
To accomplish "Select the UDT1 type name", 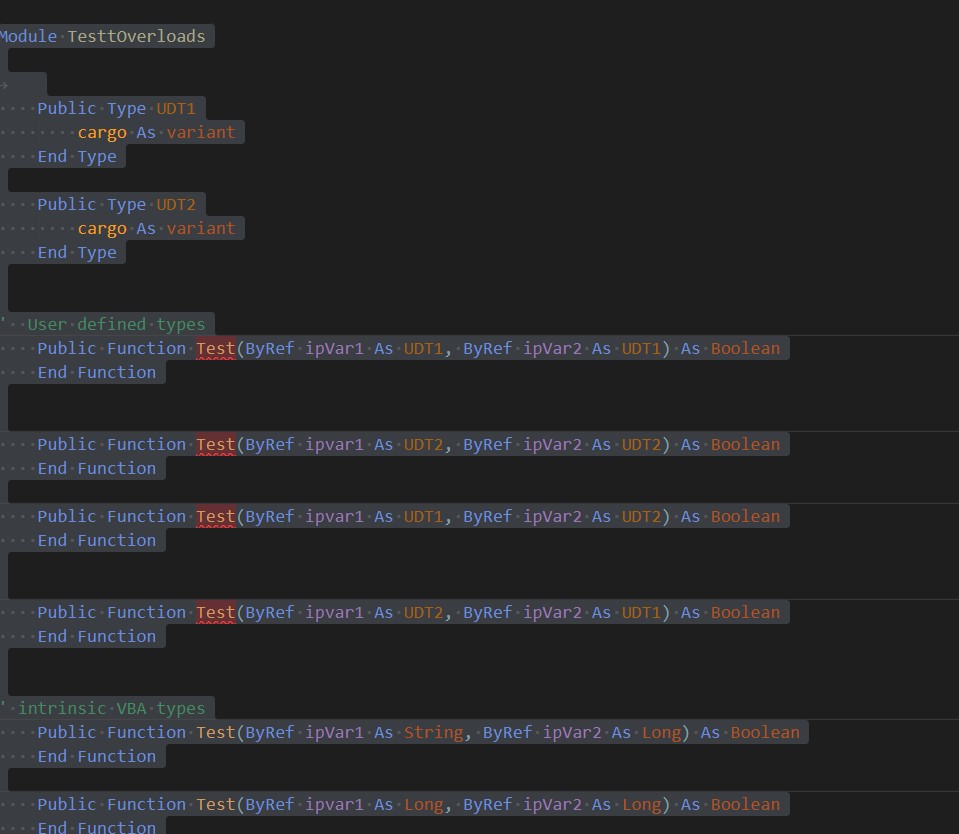I will [x=176, y=108].
